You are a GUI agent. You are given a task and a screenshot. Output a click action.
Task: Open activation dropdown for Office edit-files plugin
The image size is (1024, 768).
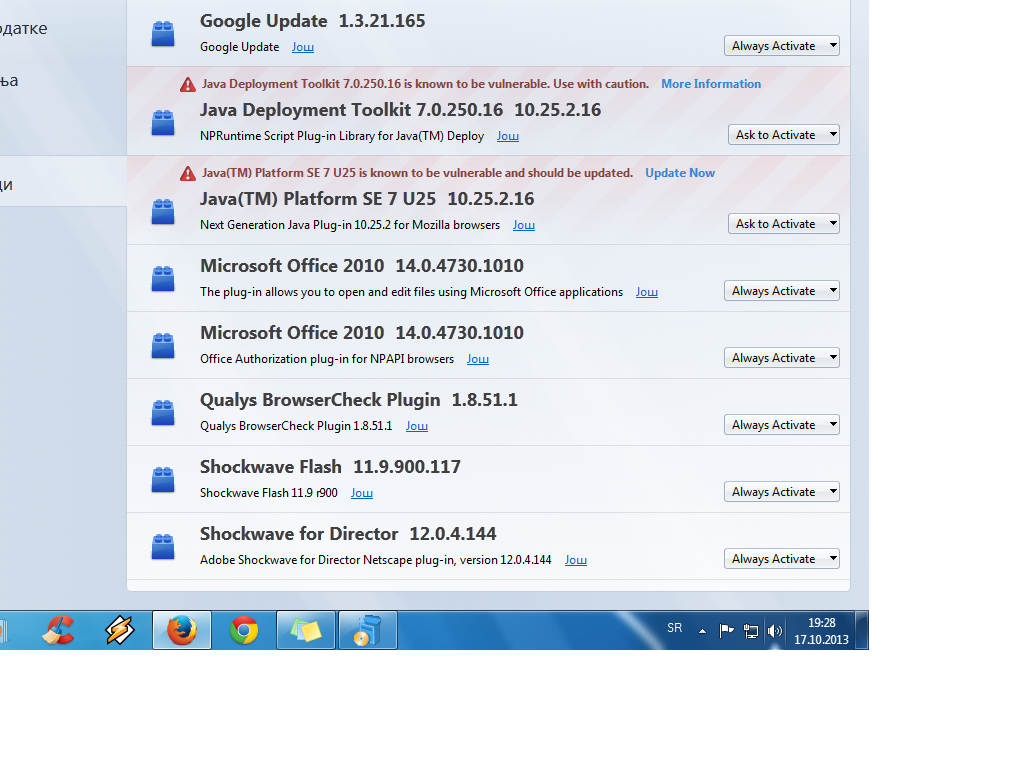(x=782, y=291)
